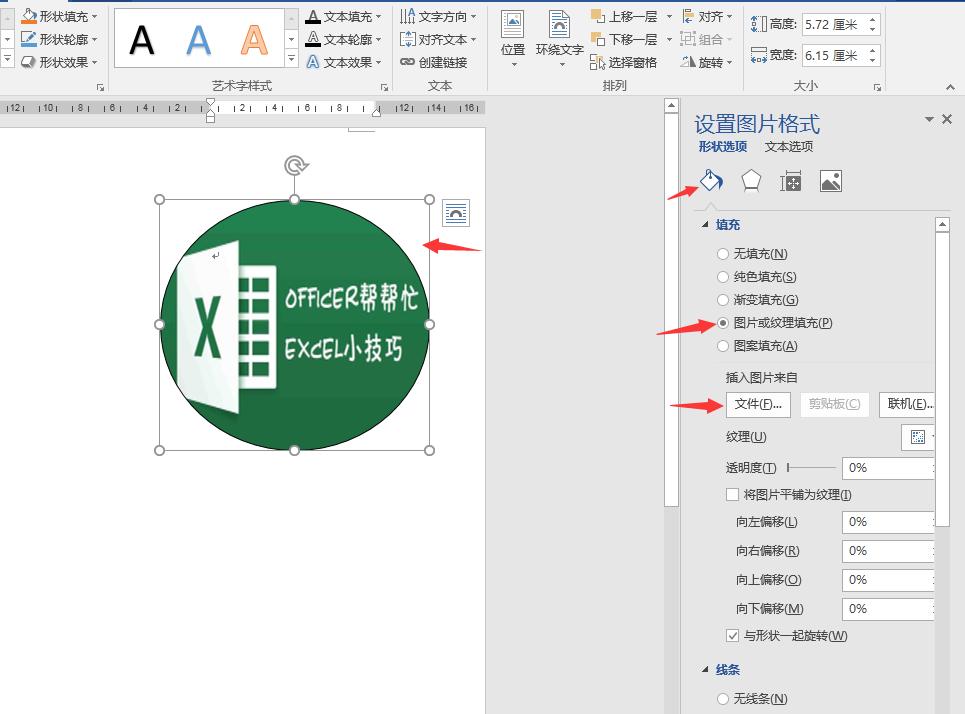Collapse the 填充 section

(705, 225)
